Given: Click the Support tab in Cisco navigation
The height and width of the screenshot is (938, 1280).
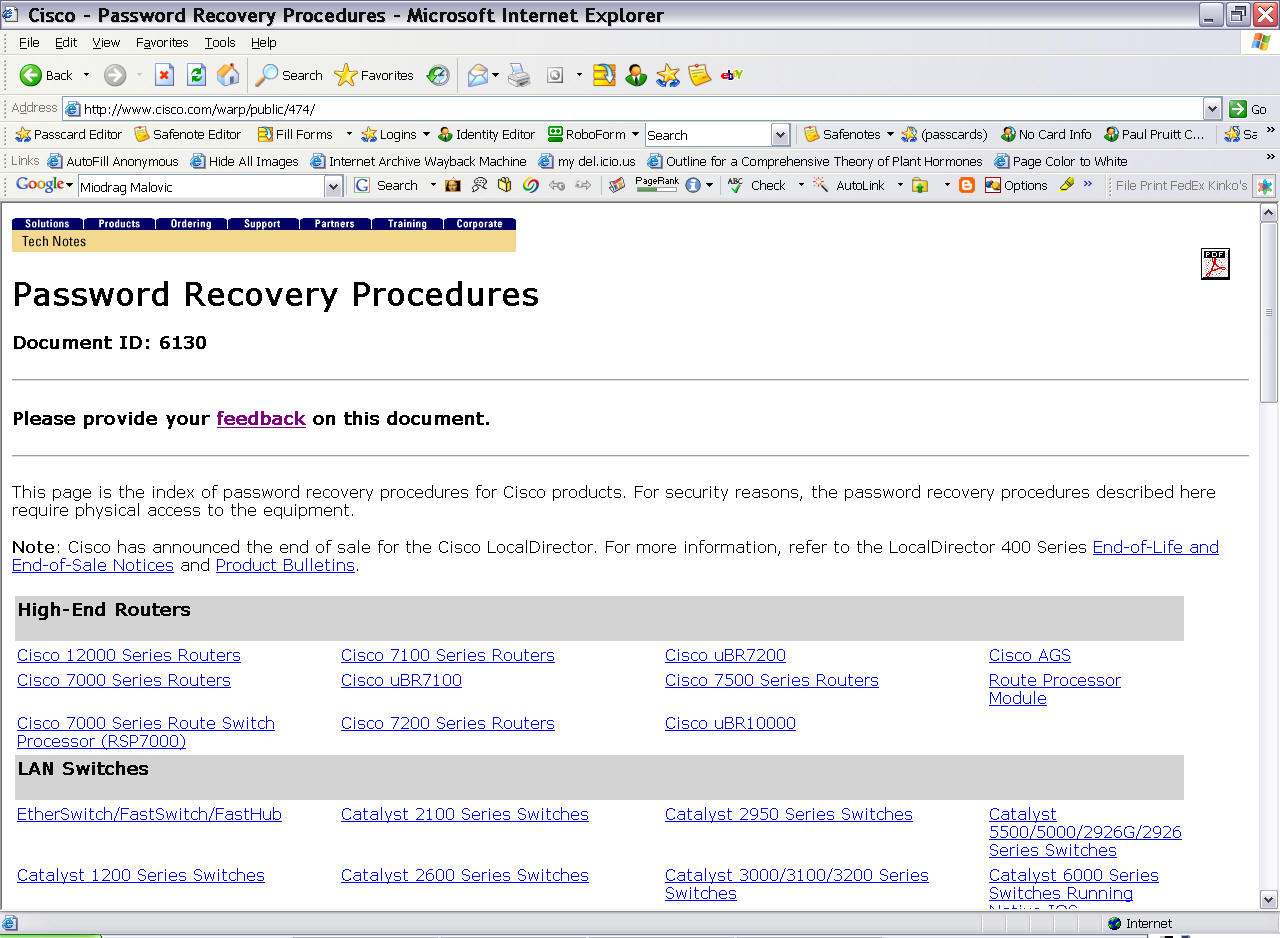Looking at the screenshot, I should tap(262, 224).
